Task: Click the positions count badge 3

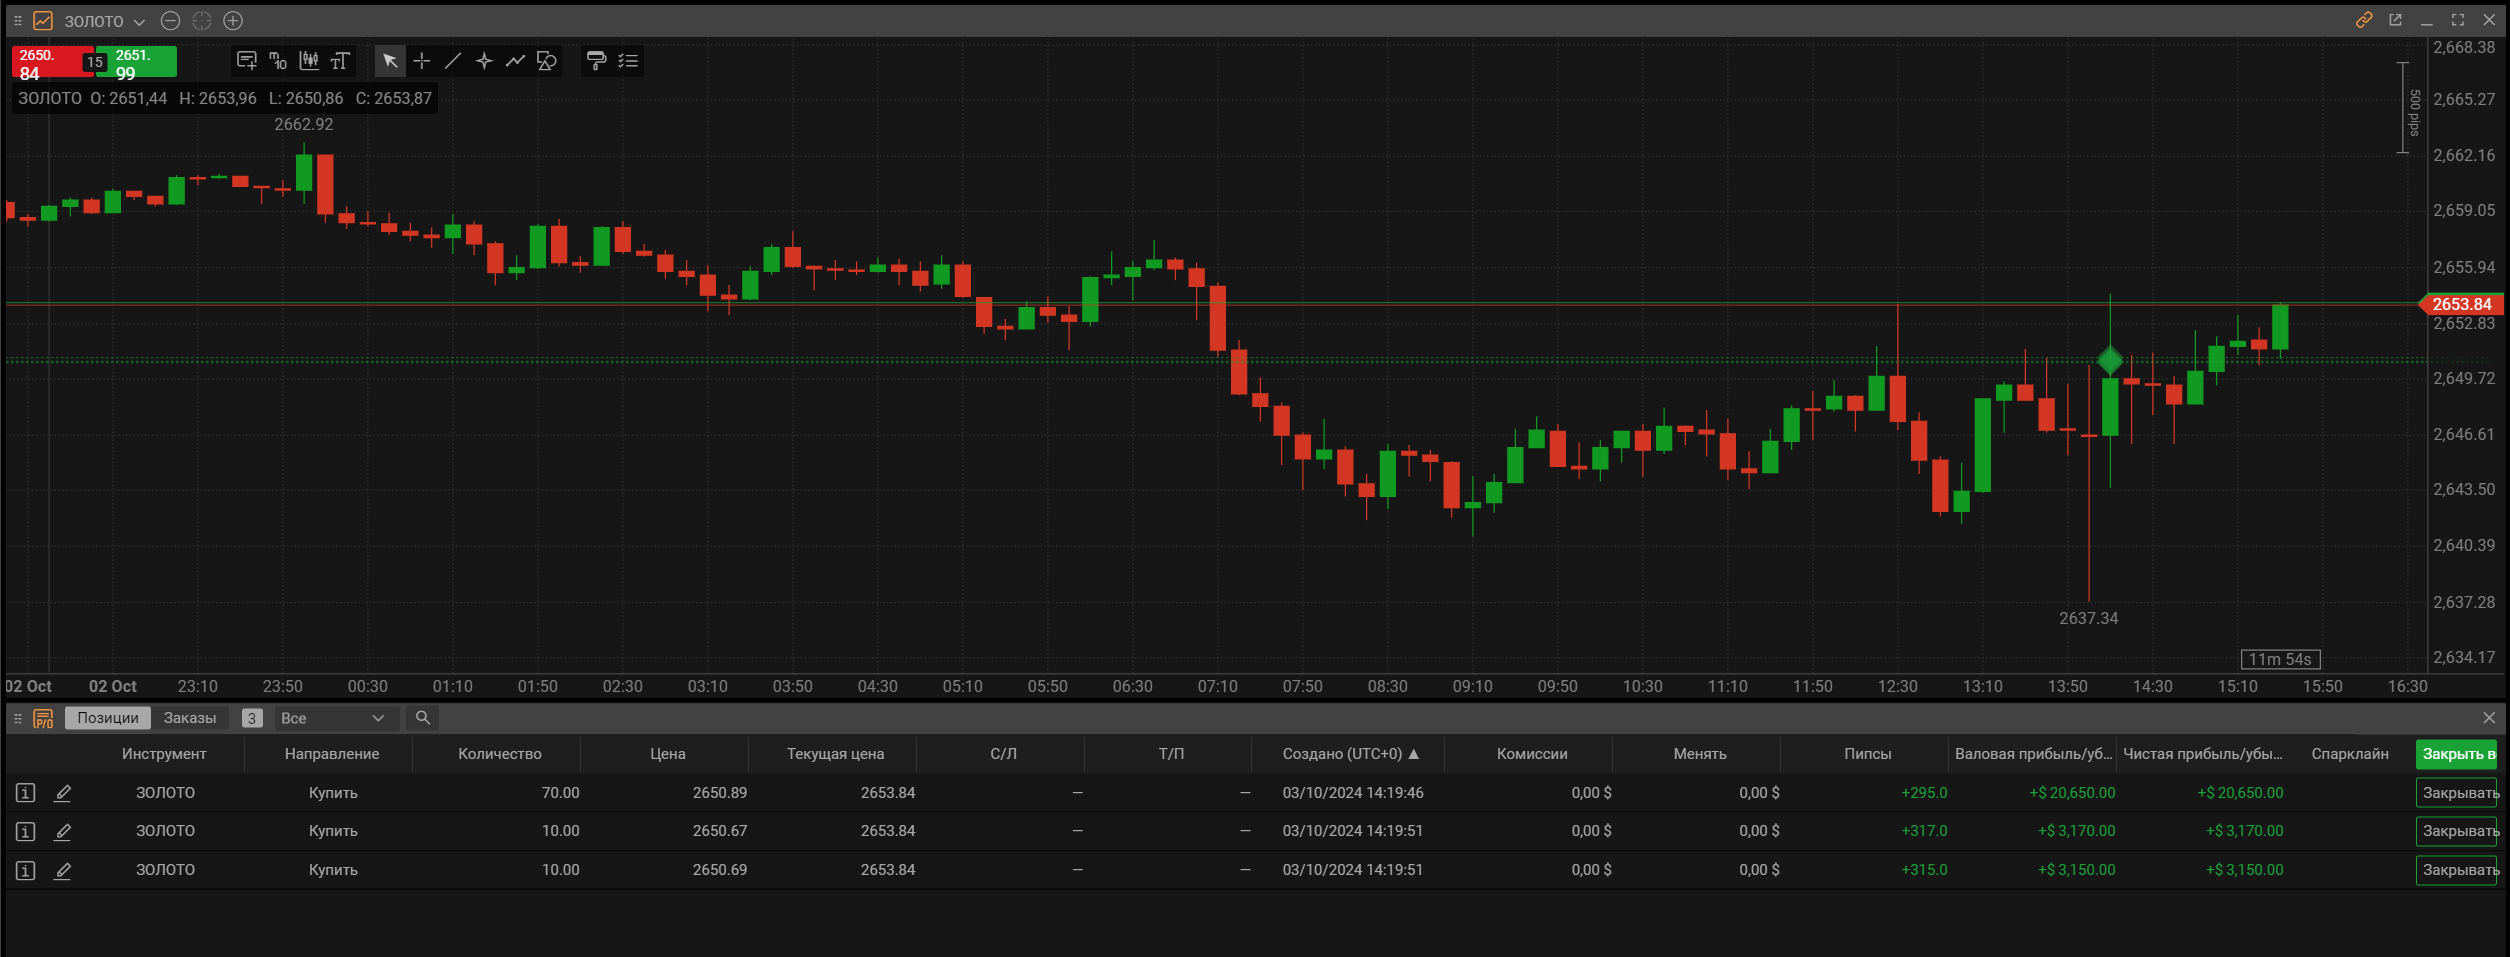Action: pyautogui.click(x=252, y=718)
